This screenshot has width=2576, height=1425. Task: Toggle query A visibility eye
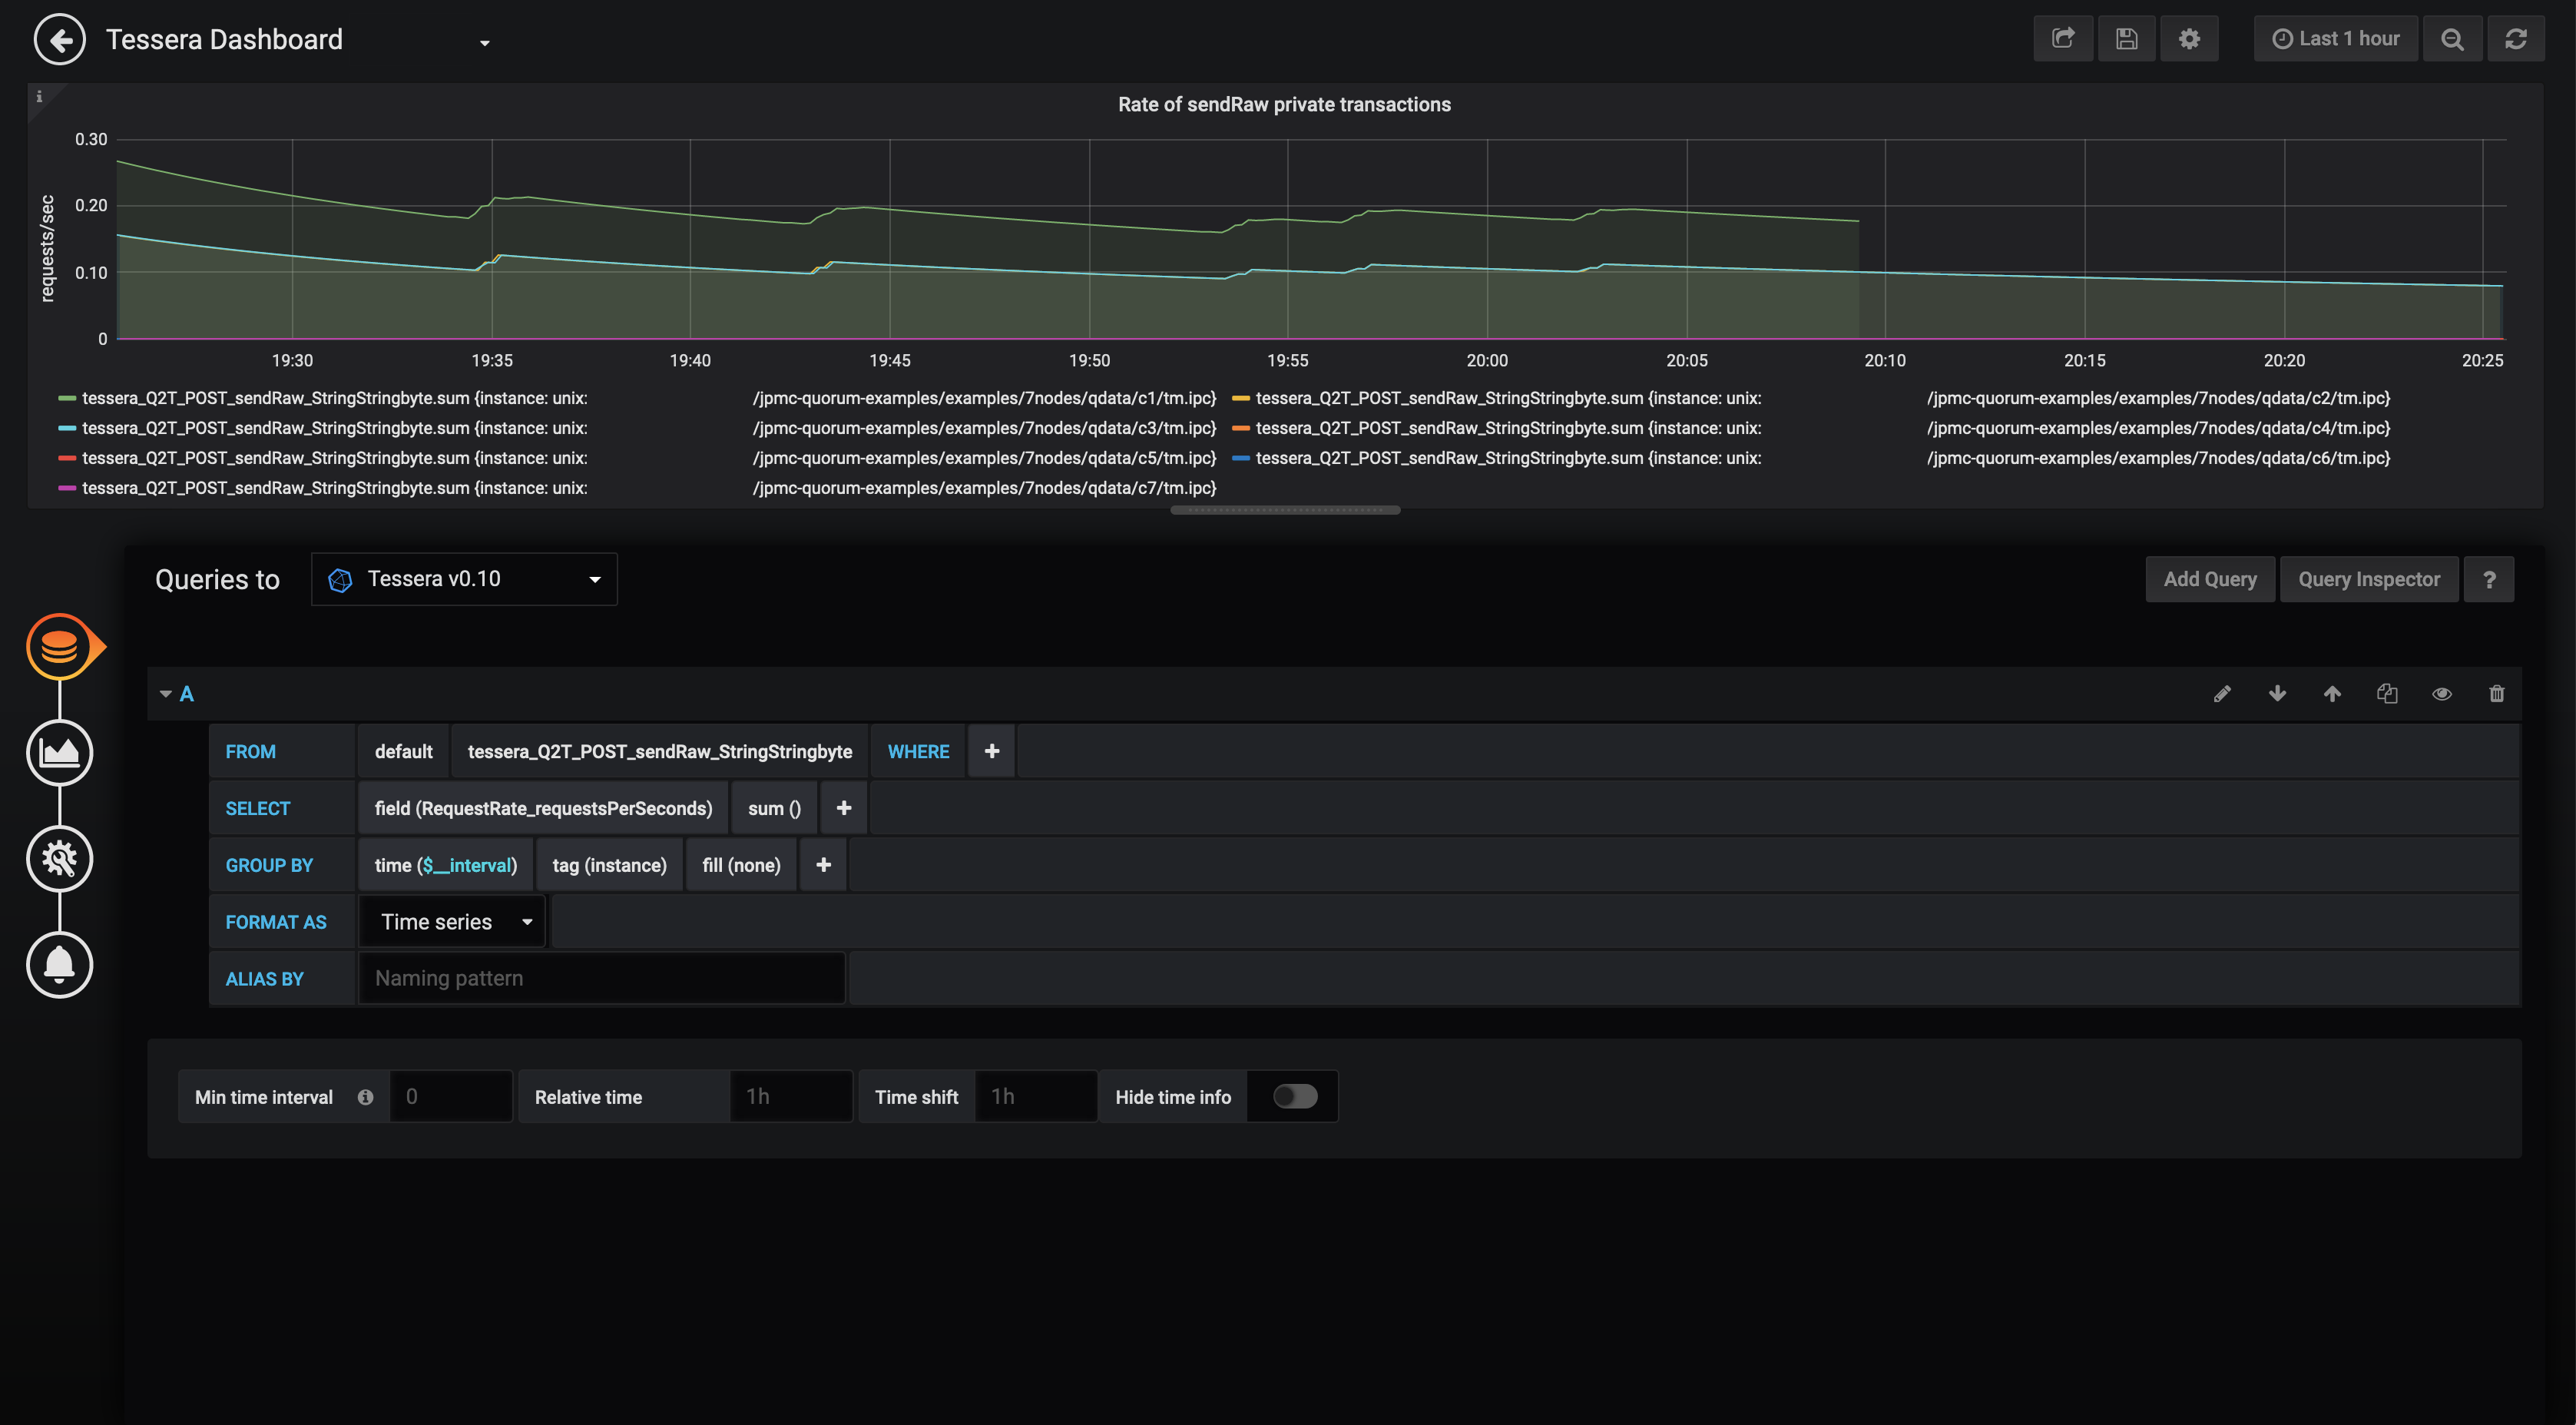2442,693
